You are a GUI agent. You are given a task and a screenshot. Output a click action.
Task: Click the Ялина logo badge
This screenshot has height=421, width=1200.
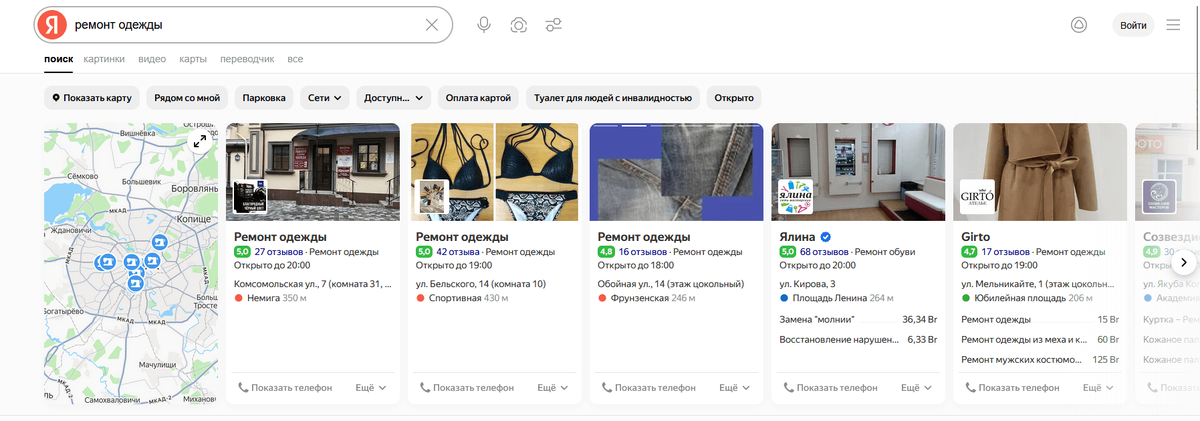[795, 196]
